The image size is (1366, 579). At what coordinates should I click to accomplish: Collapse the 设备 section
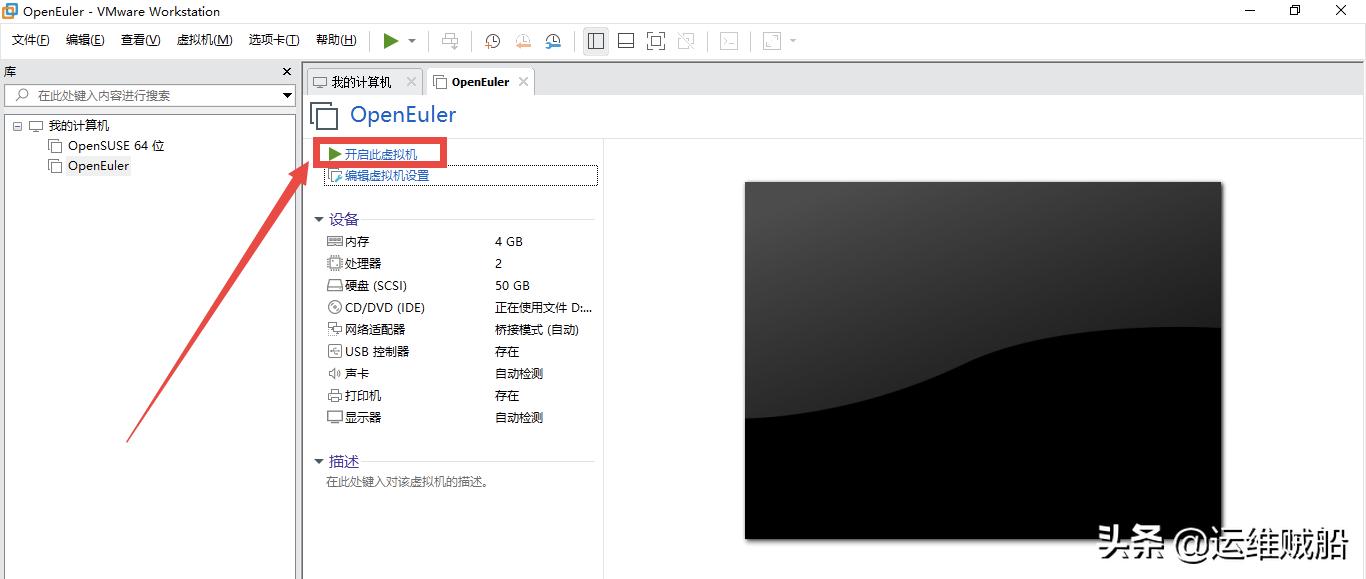[319, 220]
